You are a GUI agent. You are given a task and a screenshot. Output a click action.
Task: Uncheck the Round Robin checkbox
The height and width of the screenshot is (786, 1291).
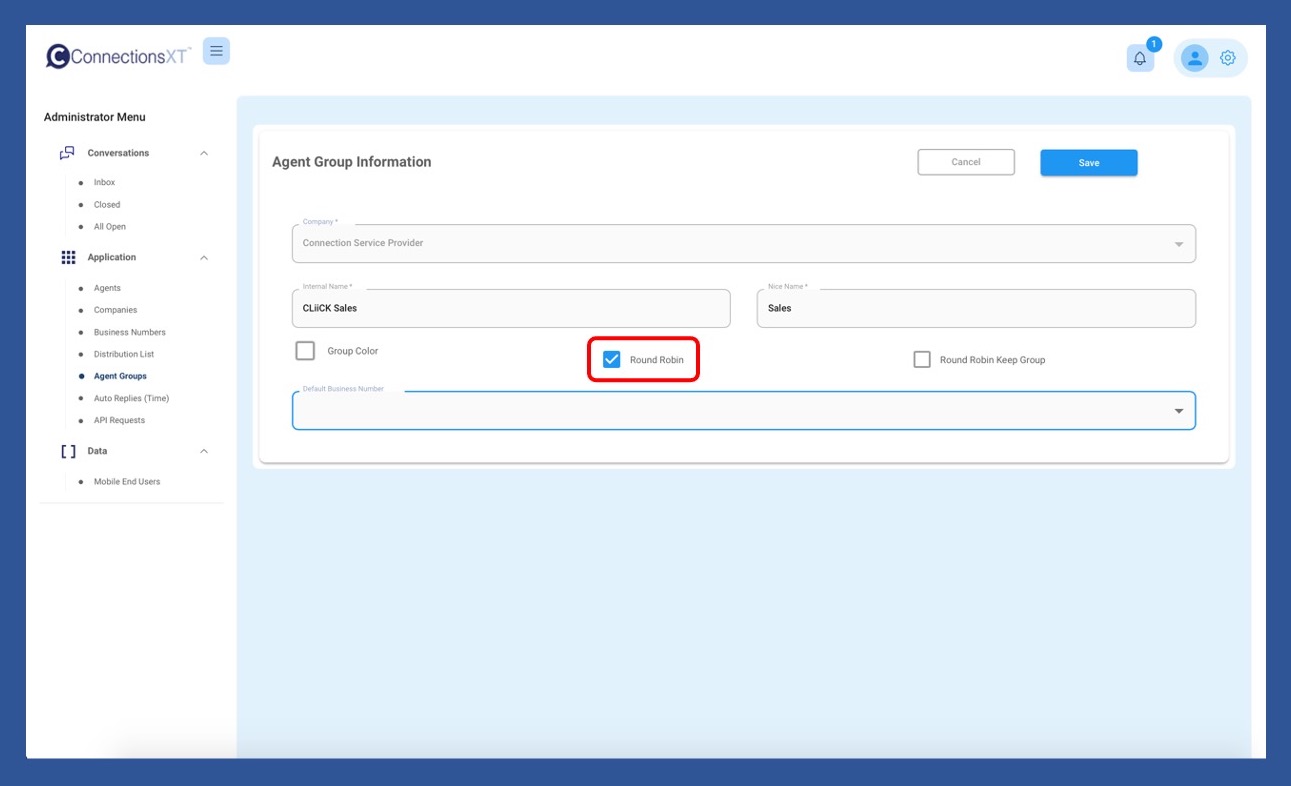click(612, 360)
